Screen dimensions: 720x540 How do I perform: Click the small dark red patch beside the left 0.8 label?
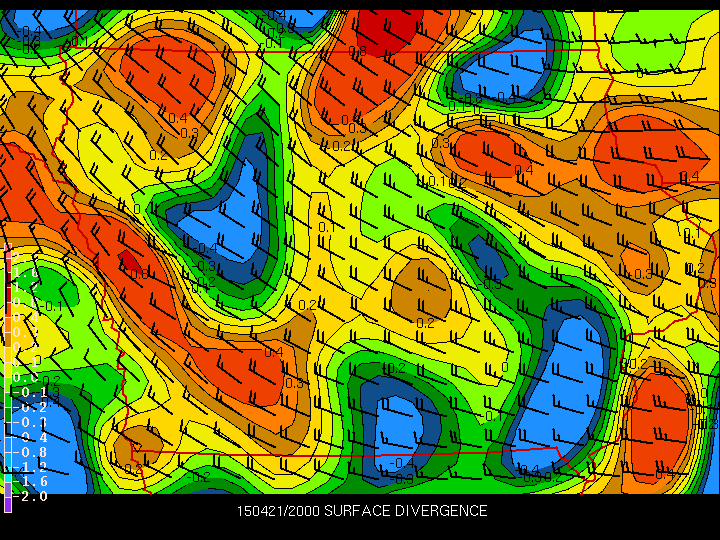click(x=129, y=263)
